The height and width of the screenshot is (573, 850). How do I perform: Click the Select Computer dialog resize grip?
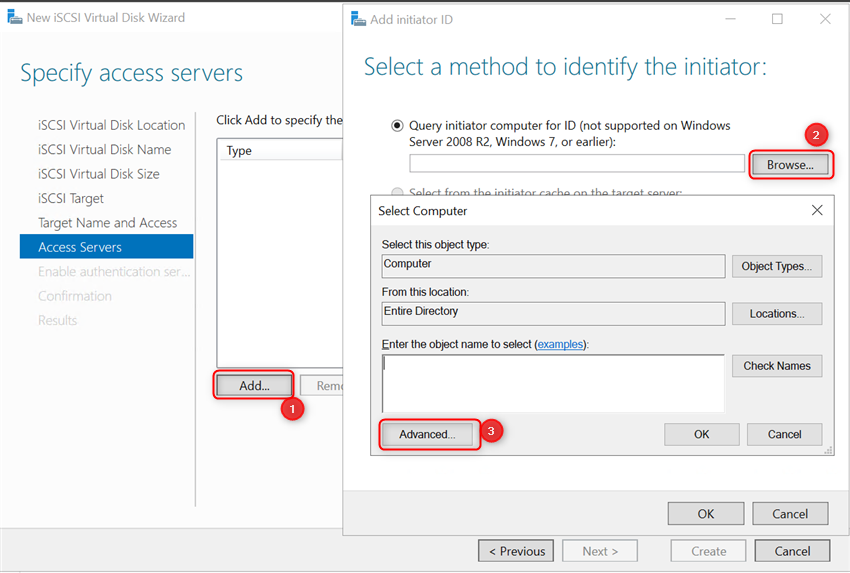click(828, 450)
